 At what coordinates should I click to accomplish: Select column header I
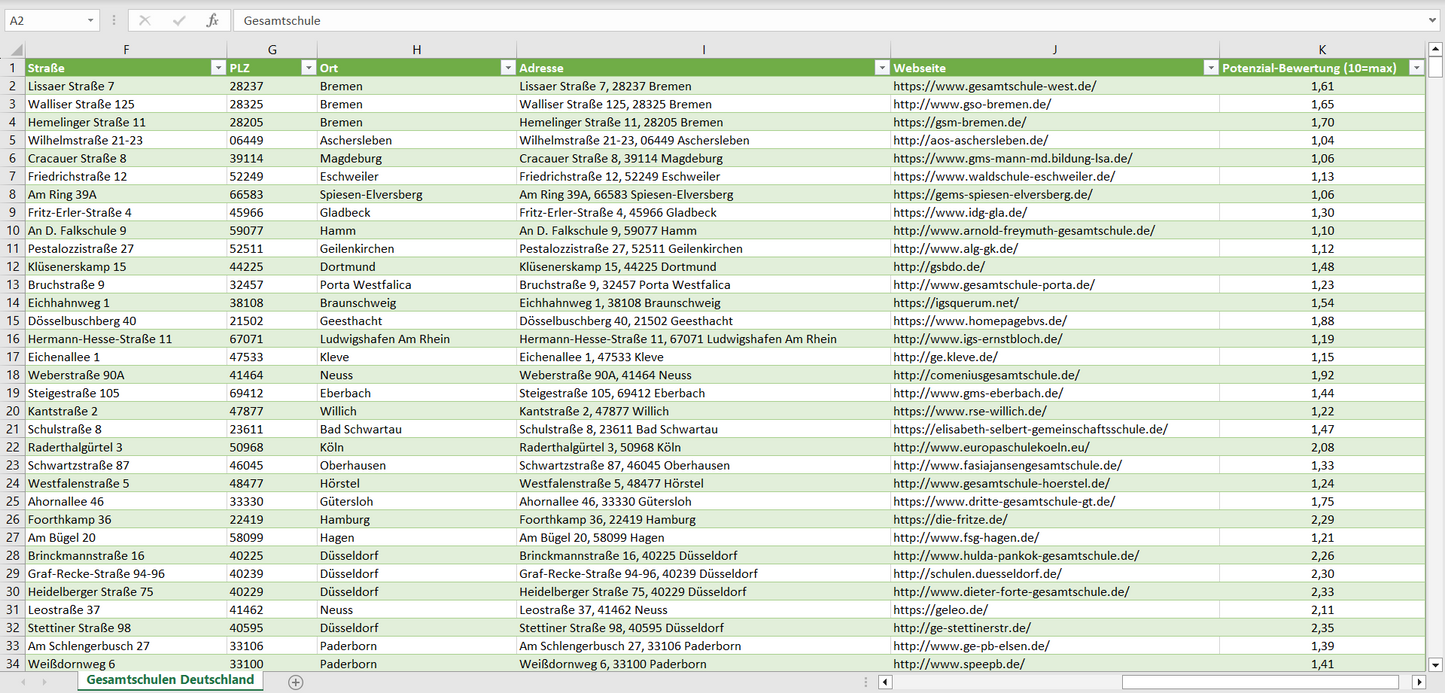pos(704,49)
